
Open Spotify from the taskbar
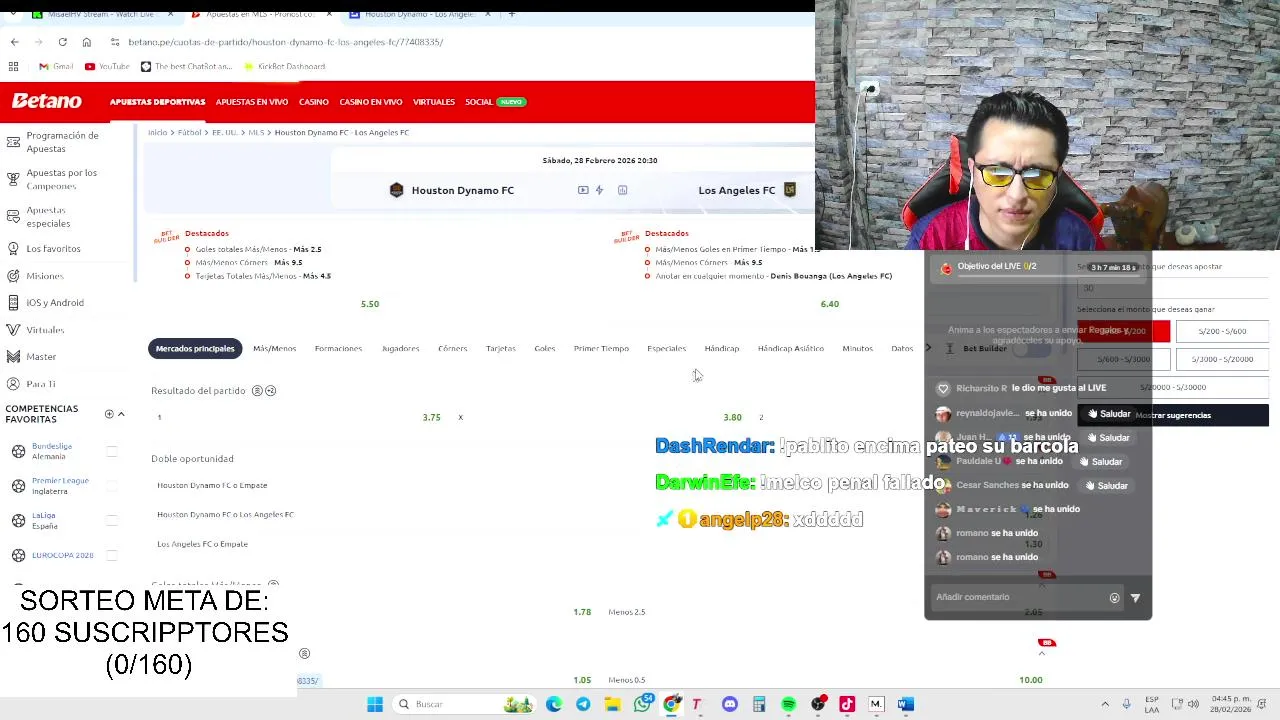[x=788, y=704]
